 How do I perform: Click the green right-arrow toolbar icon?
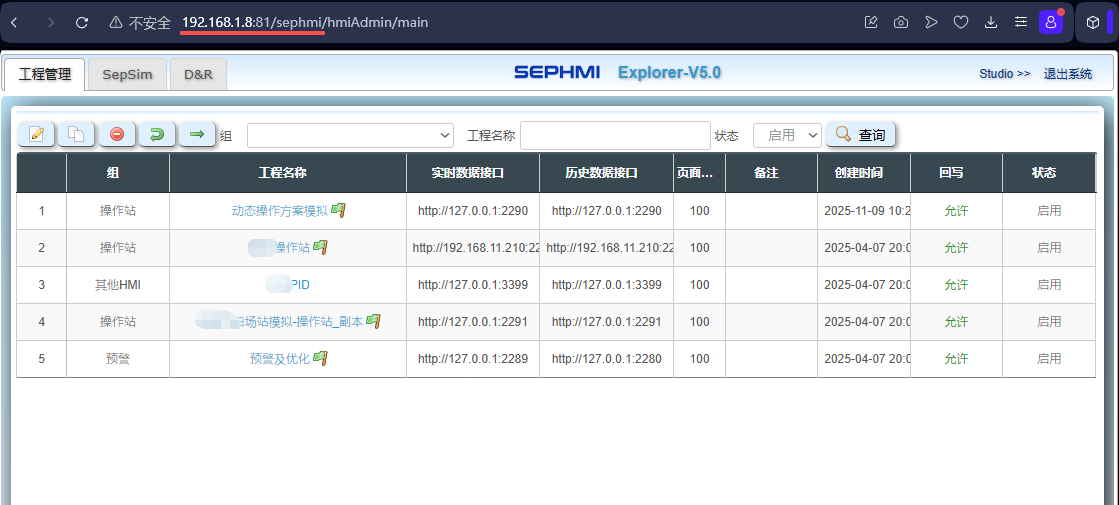click(x=197, y=134)
